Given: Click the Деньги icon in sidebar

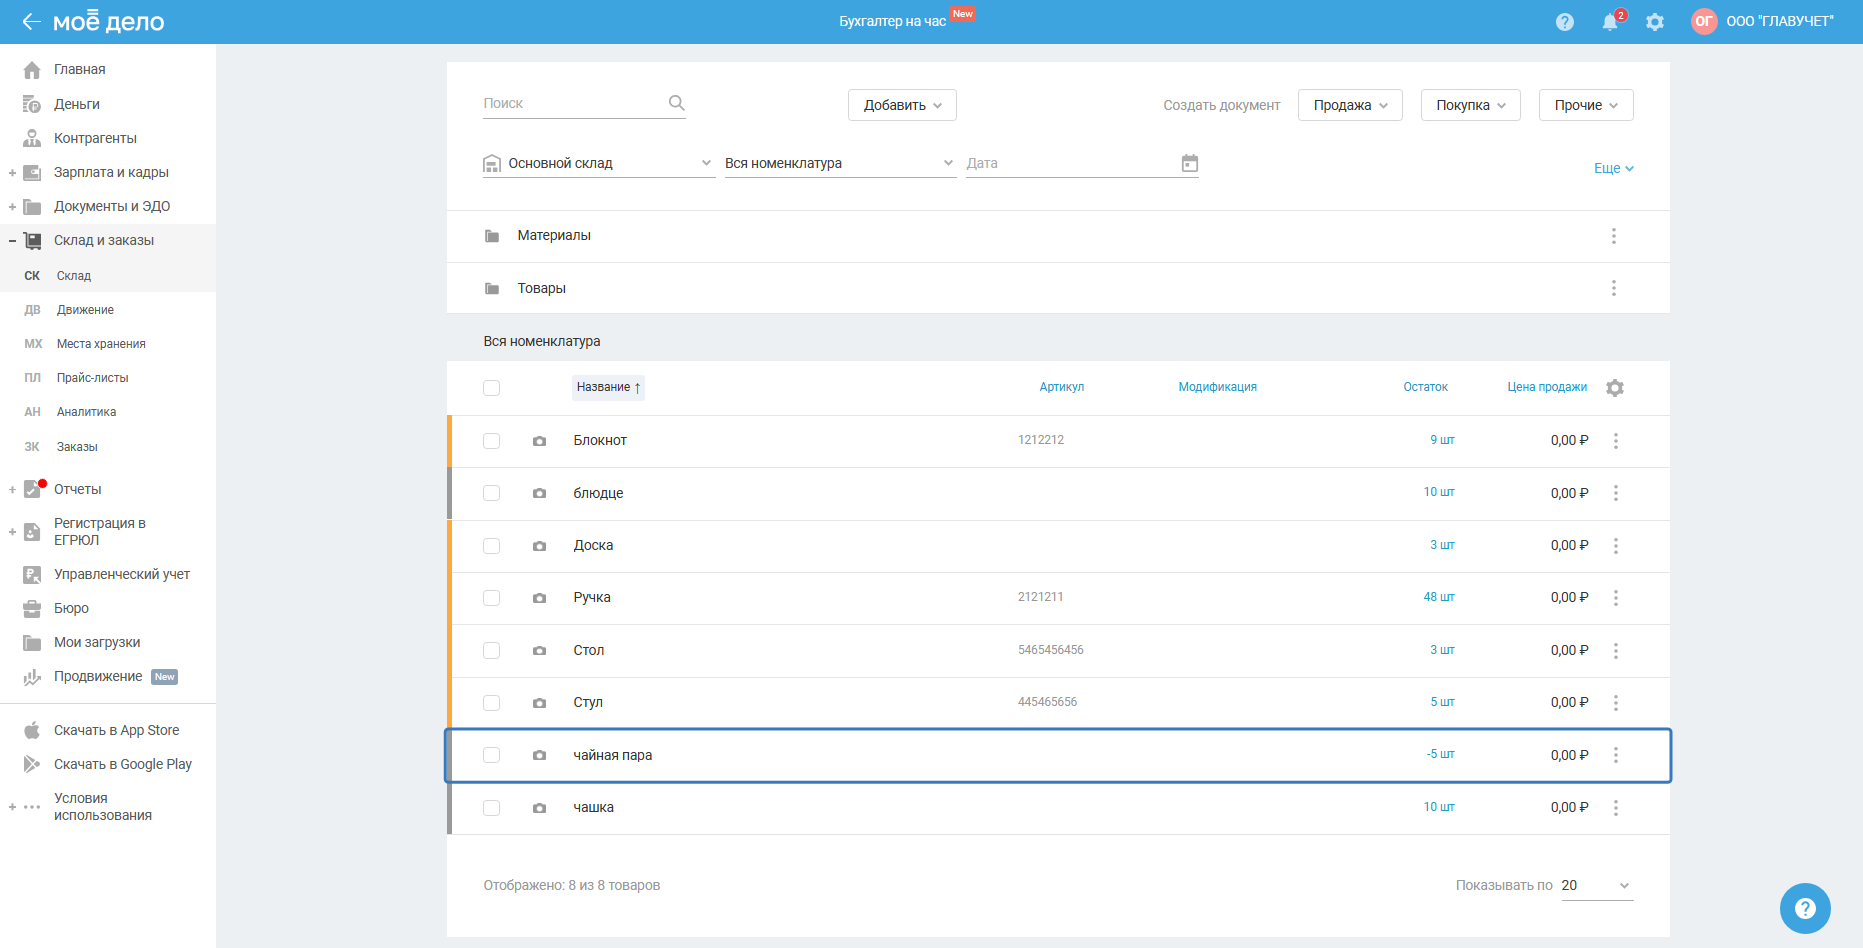Looking at the screenshot, I should 32,104.
